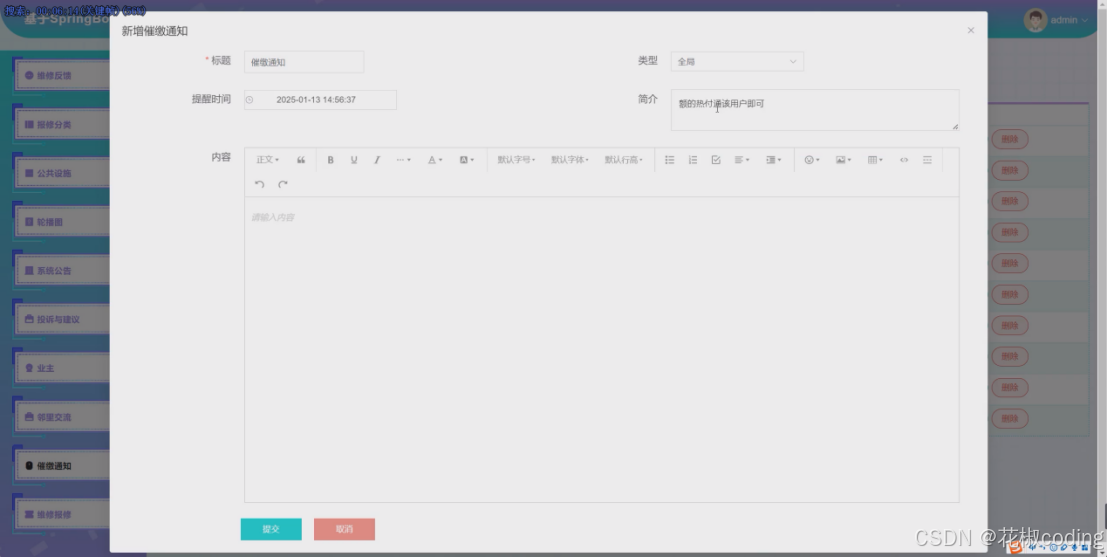The height and width of the screenshot is (558, 1108).
Task: Open 维修反馈 in the sidebar
Action: coord(62,76)
